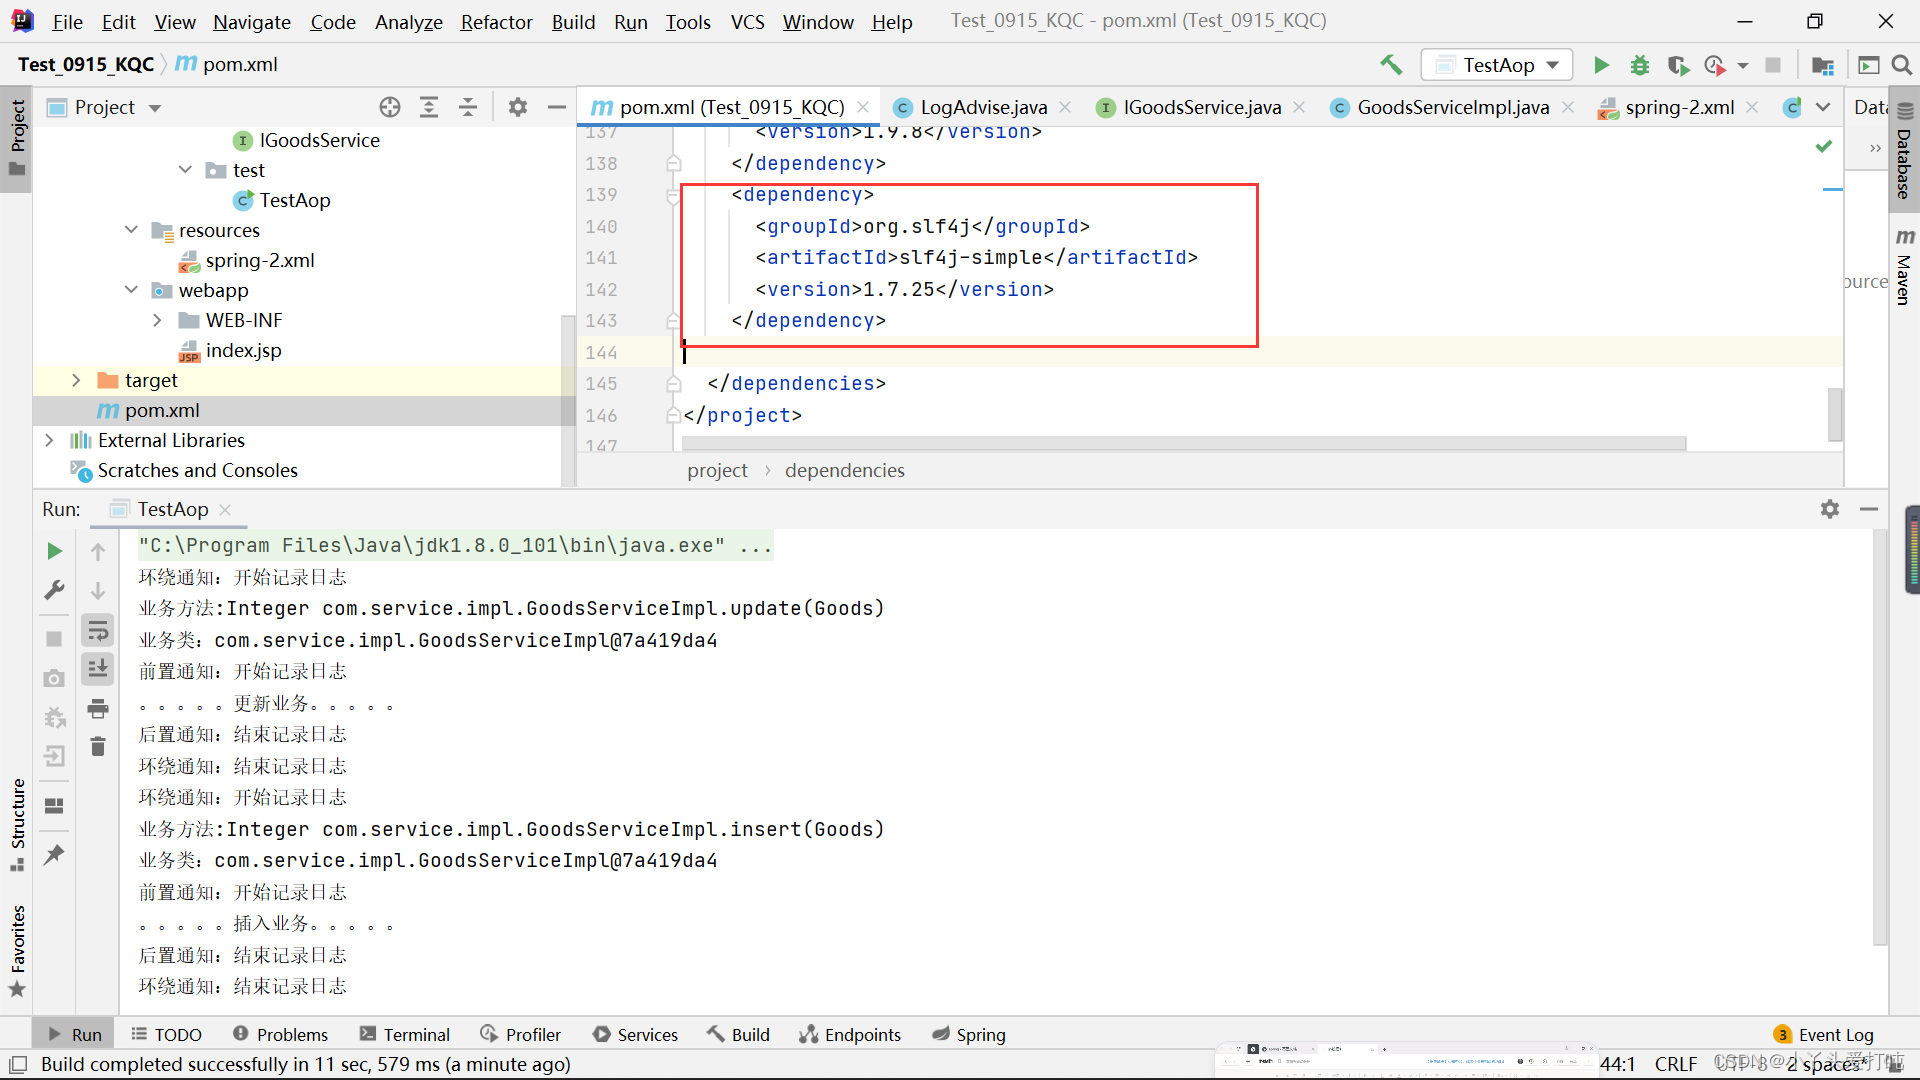
Task: Open the profiler run icon in toolbar
Action: [x=1715, y=65]
